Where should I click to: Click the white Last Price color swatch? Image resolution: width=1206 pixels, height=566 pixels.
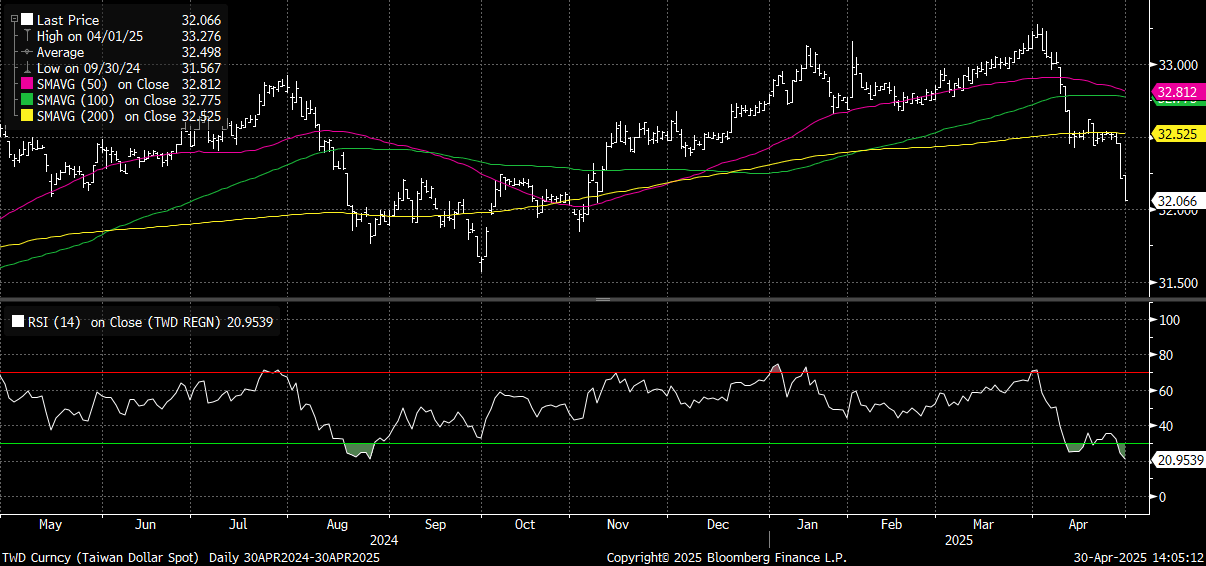(27, 19)
